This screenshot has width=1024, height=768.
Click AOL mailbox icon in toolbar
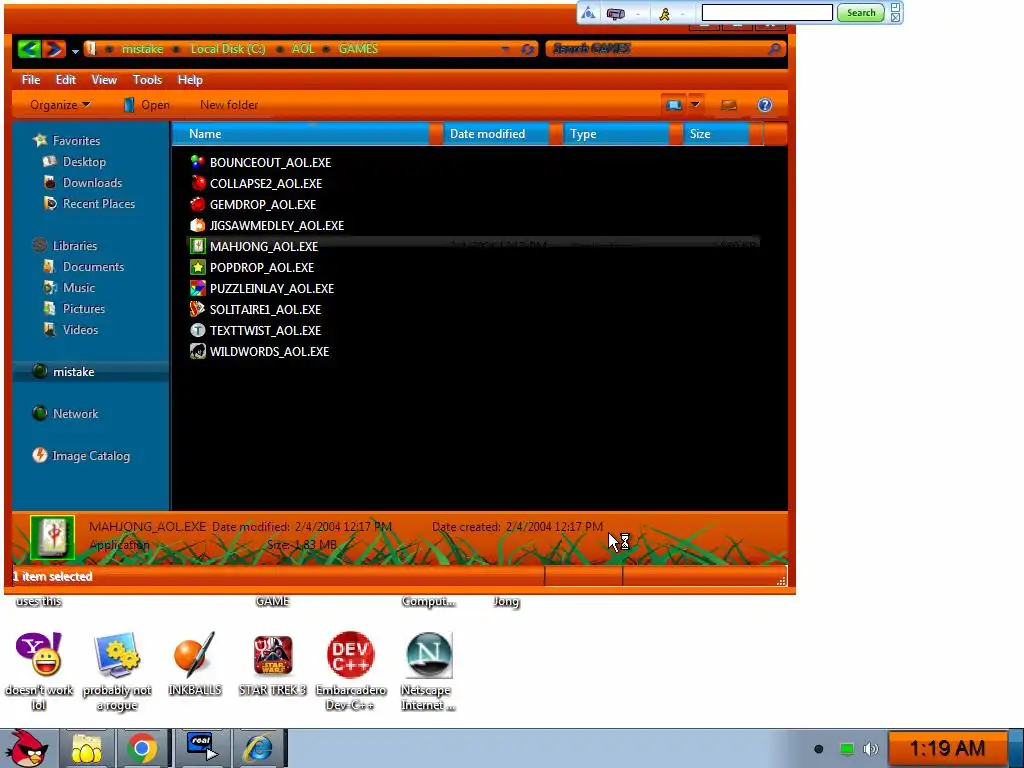point(616,13)
